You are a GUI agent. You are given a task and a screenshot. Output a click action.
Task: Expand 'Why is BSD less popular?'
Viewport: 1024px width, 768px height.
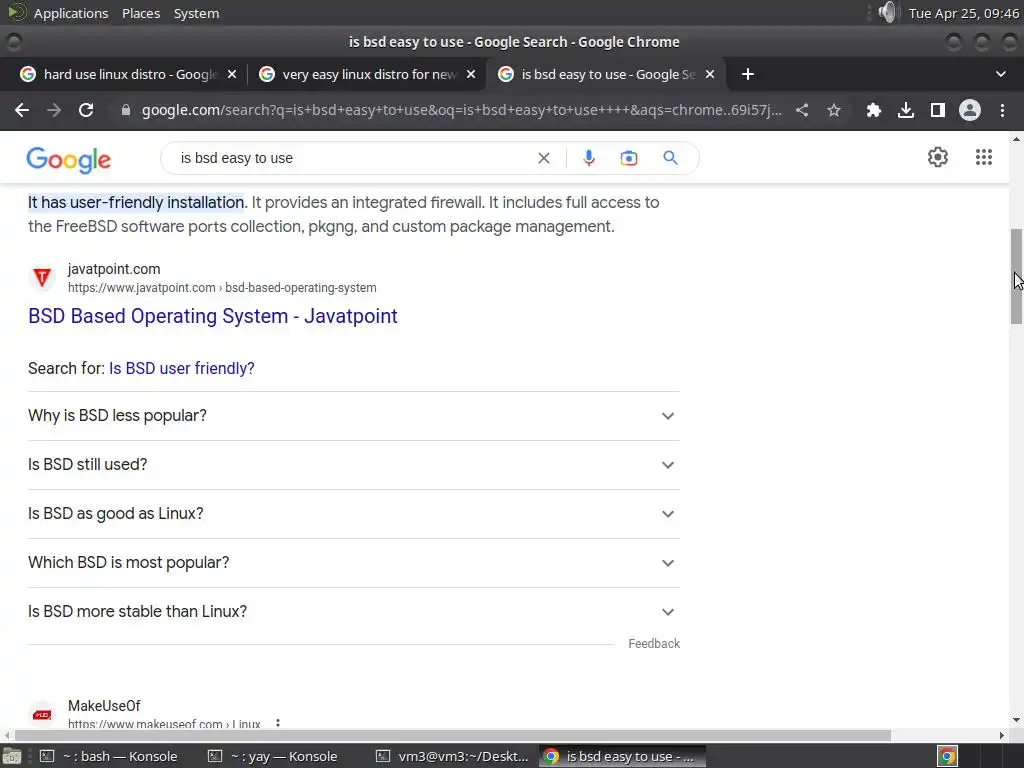[354, 416]
